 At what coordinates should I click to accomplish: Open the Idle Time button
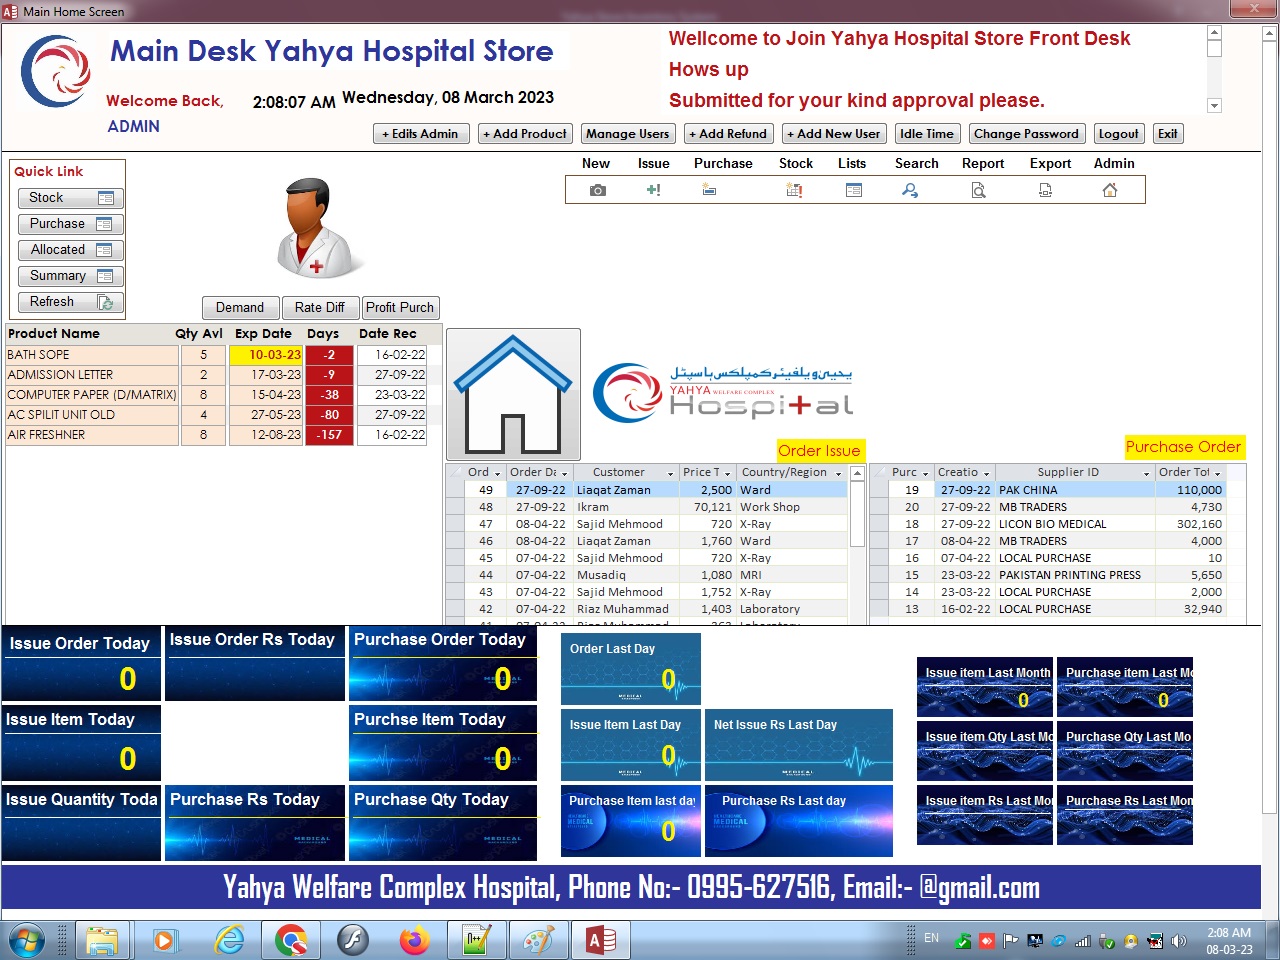(927, 134)
